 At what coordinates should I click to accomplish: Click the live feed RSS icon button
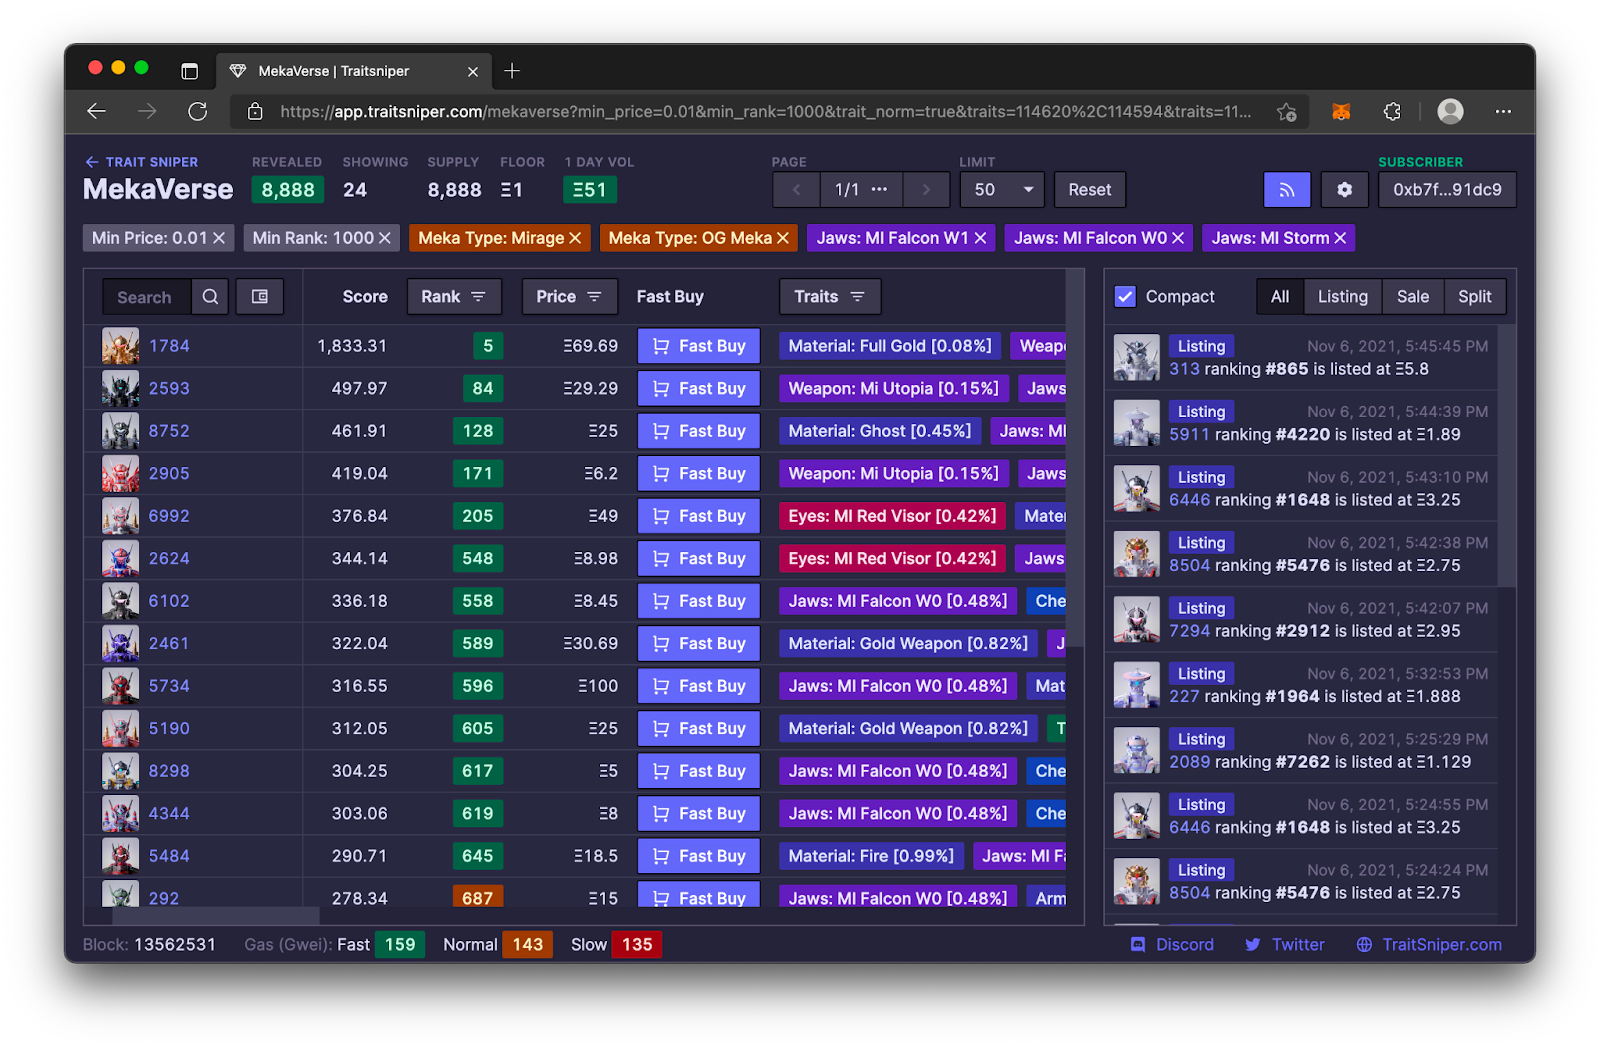point(1287,190)
